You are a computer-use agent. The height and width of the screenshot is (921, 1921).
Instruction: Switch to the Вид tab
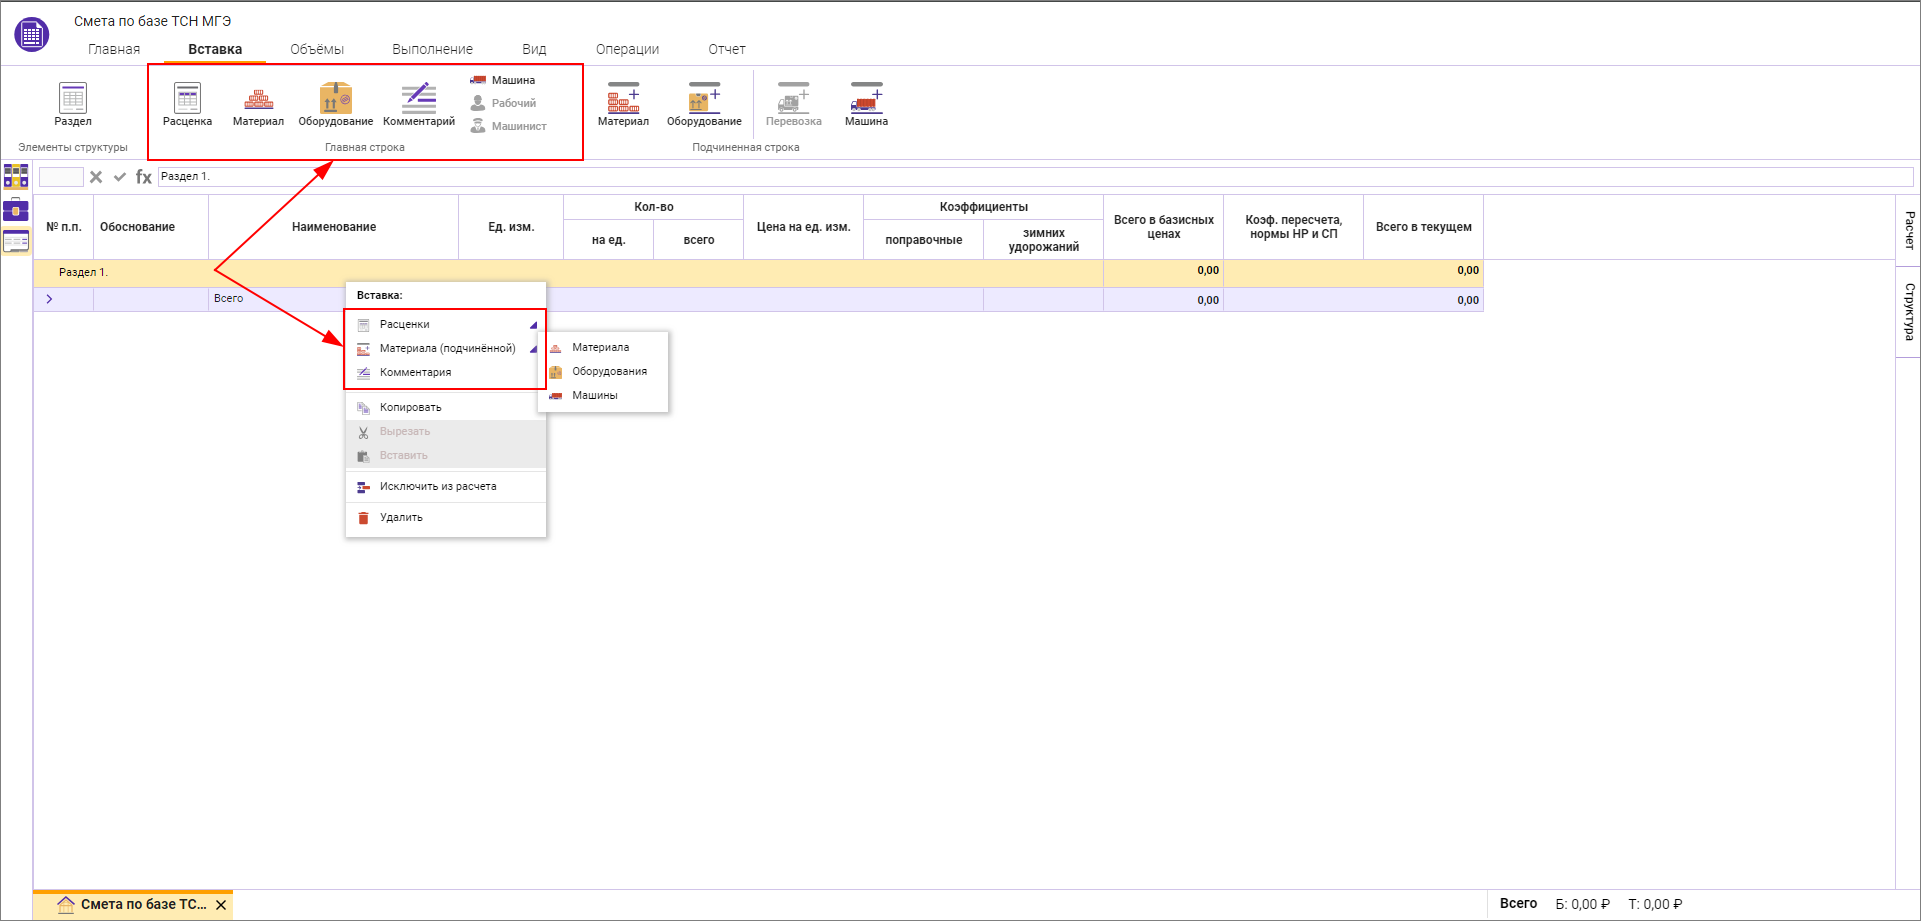coord(534,49)
